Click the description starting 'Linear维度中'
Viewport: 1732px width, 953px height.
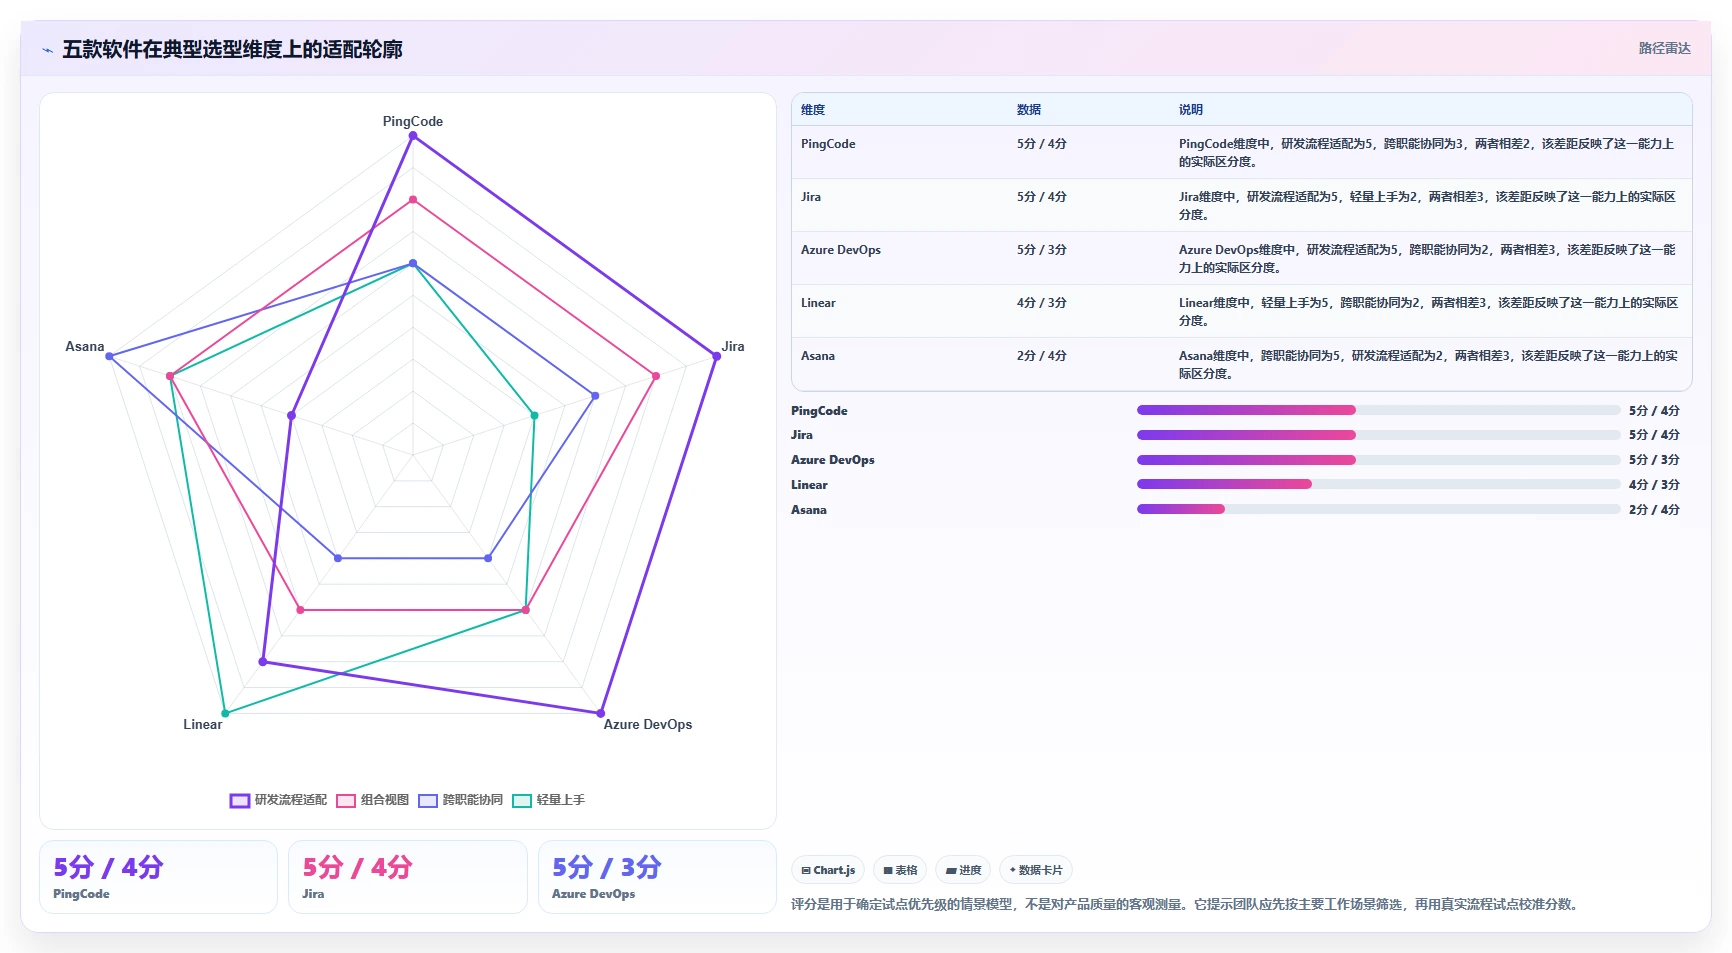pyautogui.click(x=1428, y=312)
